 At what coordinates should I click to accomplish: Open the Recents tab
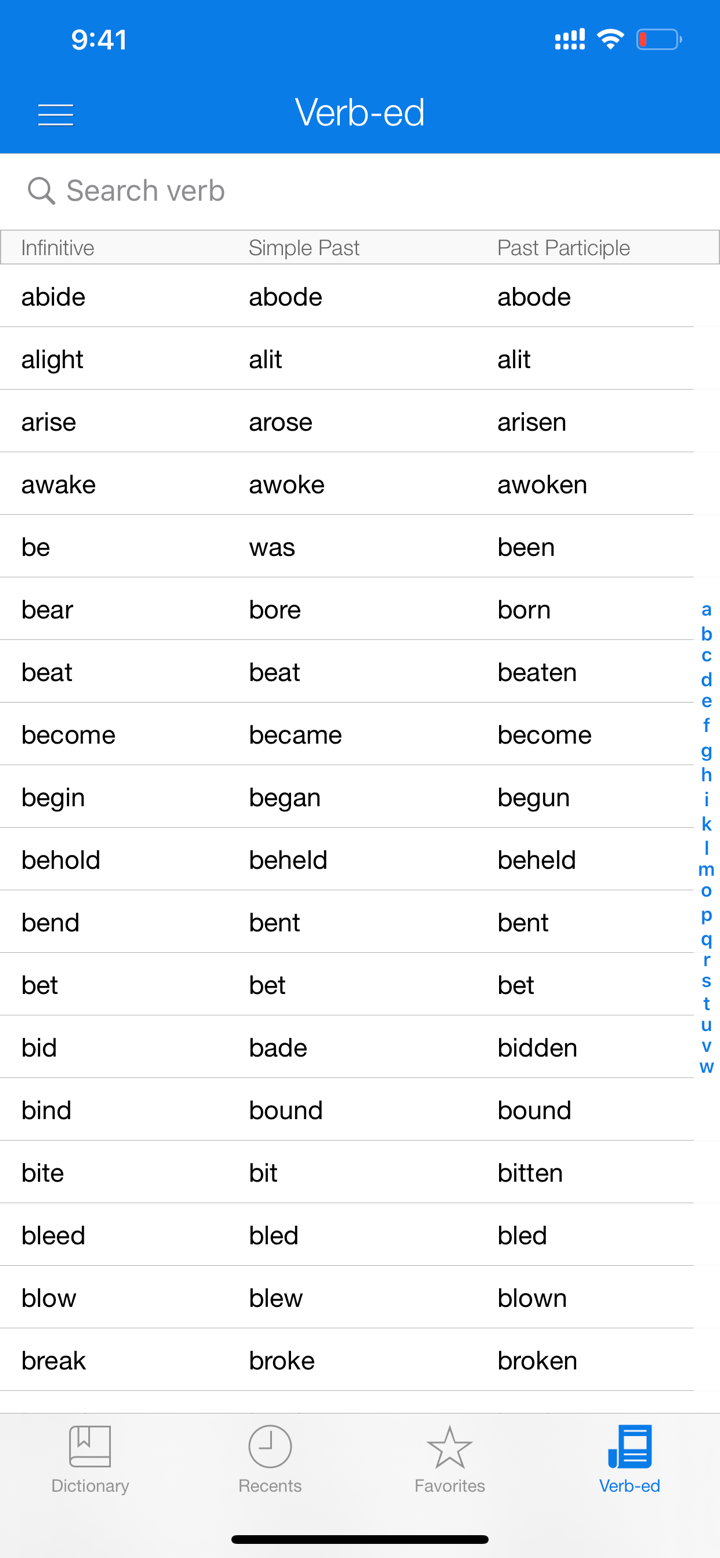269,1460
